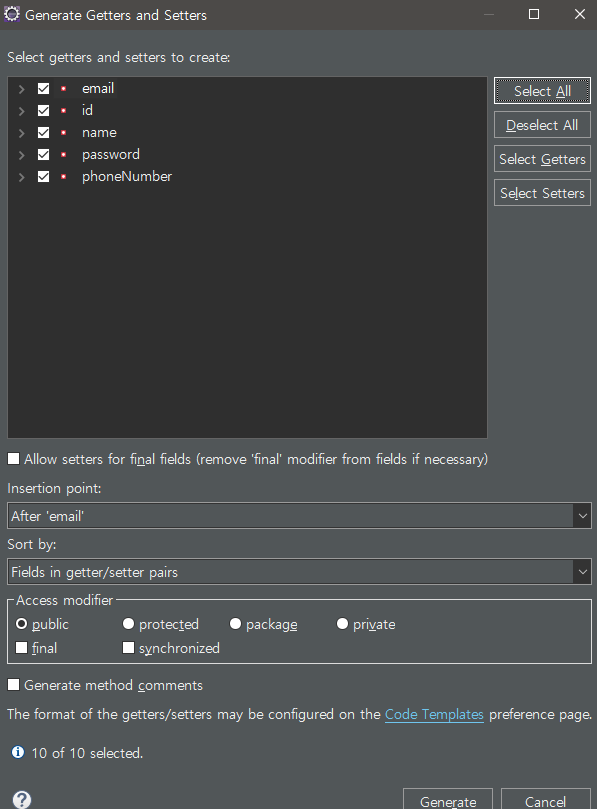Viewport: 597px width, 809px height.
Task: Click the red field icon beside phoneNumber
Action: (x=63, y=176)
